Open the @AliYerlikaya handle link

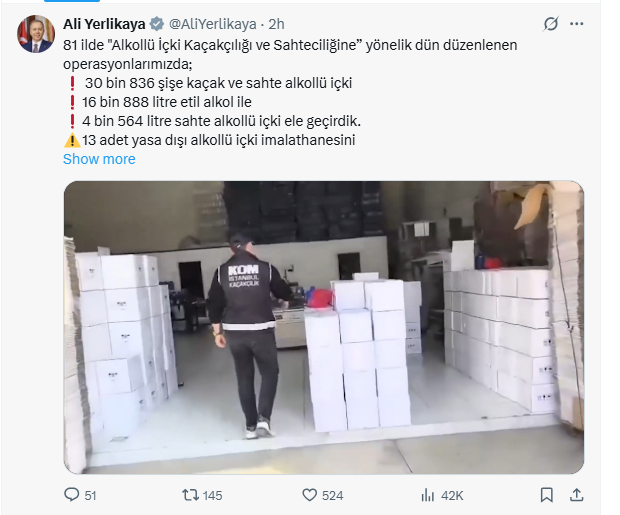213,24
